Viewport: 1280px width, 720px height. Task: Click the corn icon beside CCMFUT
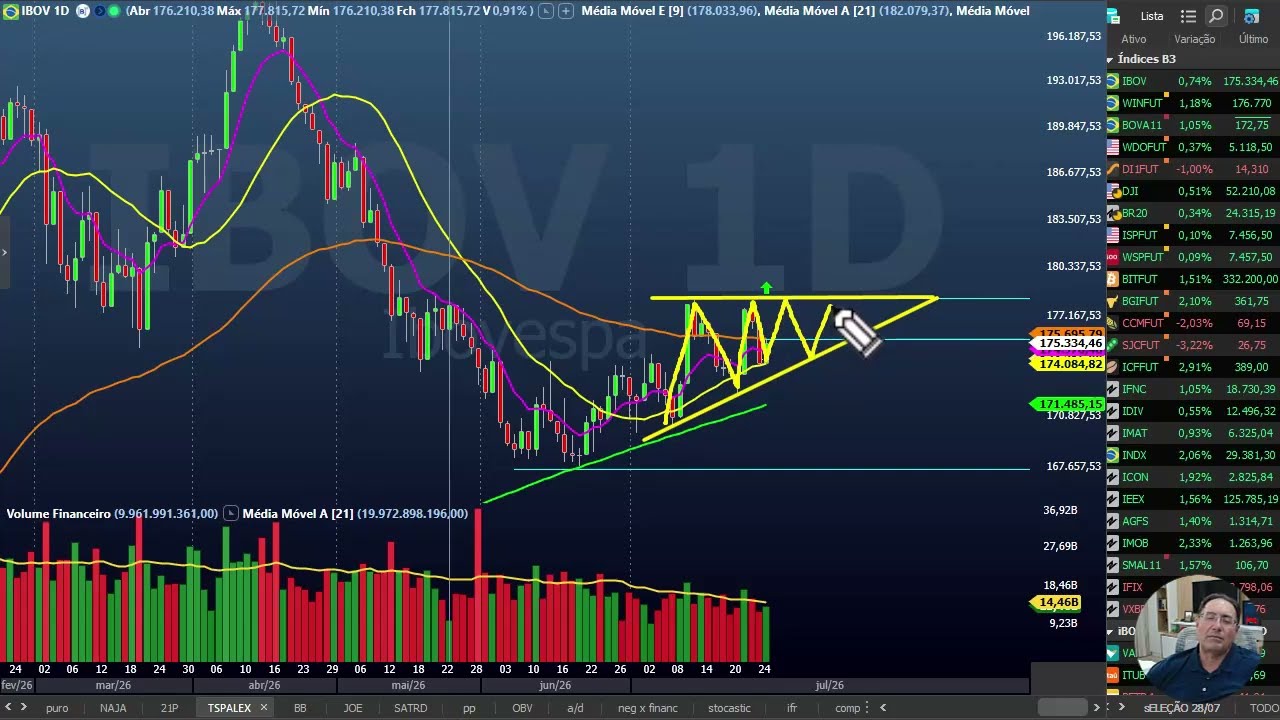[x=1113, y=323]
